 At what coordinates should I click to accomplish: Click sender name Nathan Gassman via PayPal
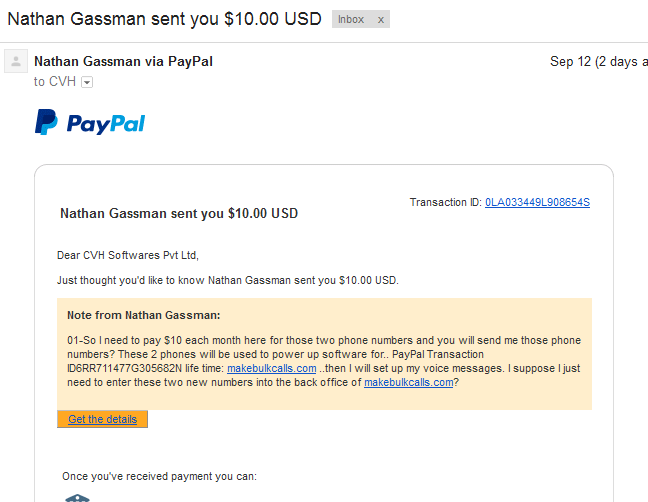123,62
